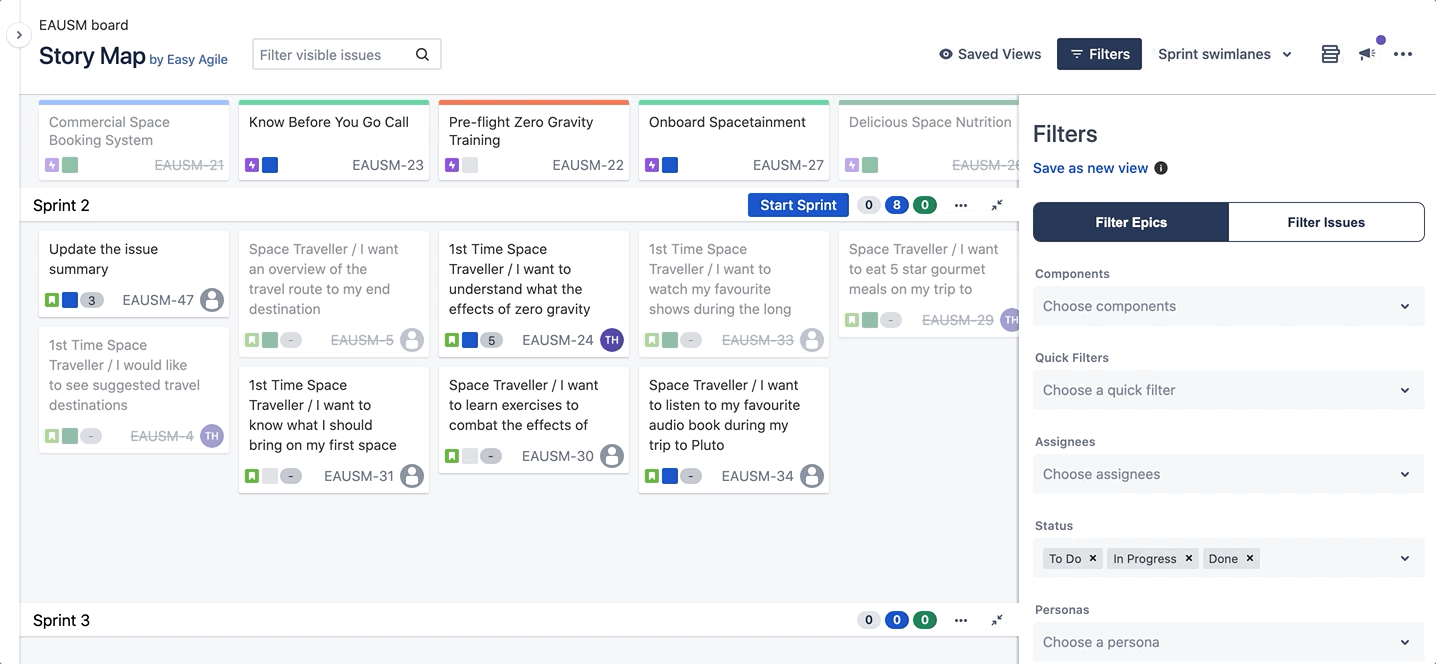Open Choose a quick filter dropdown

[1228, 390]
